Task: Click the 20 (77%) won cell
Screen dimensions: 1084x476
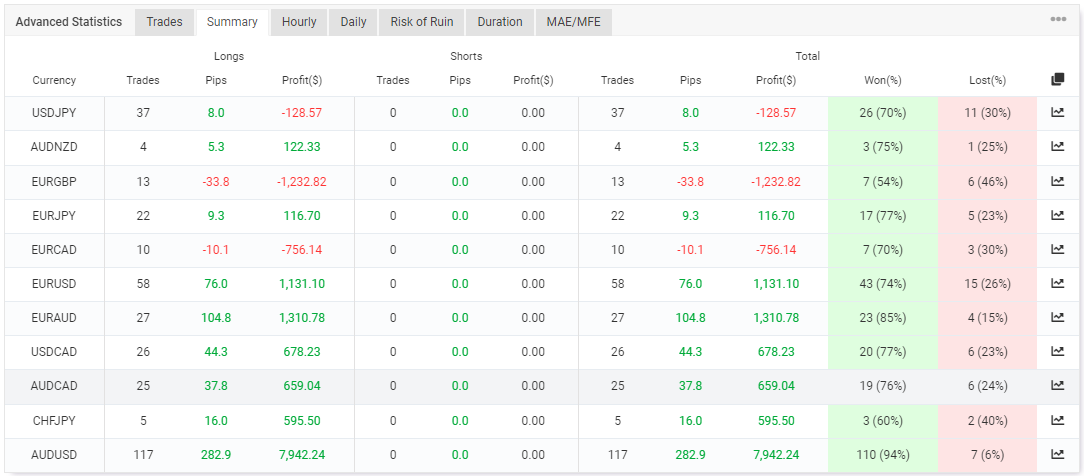Action: point(883,352)
